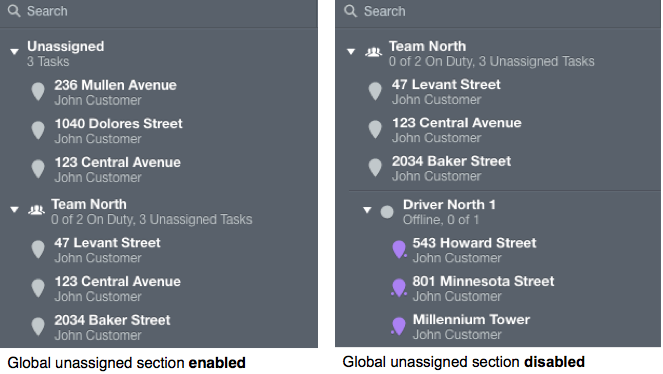Collapse the Driver North 1 task list
Viewport: 663px width, 374px height.
point(367,210)
